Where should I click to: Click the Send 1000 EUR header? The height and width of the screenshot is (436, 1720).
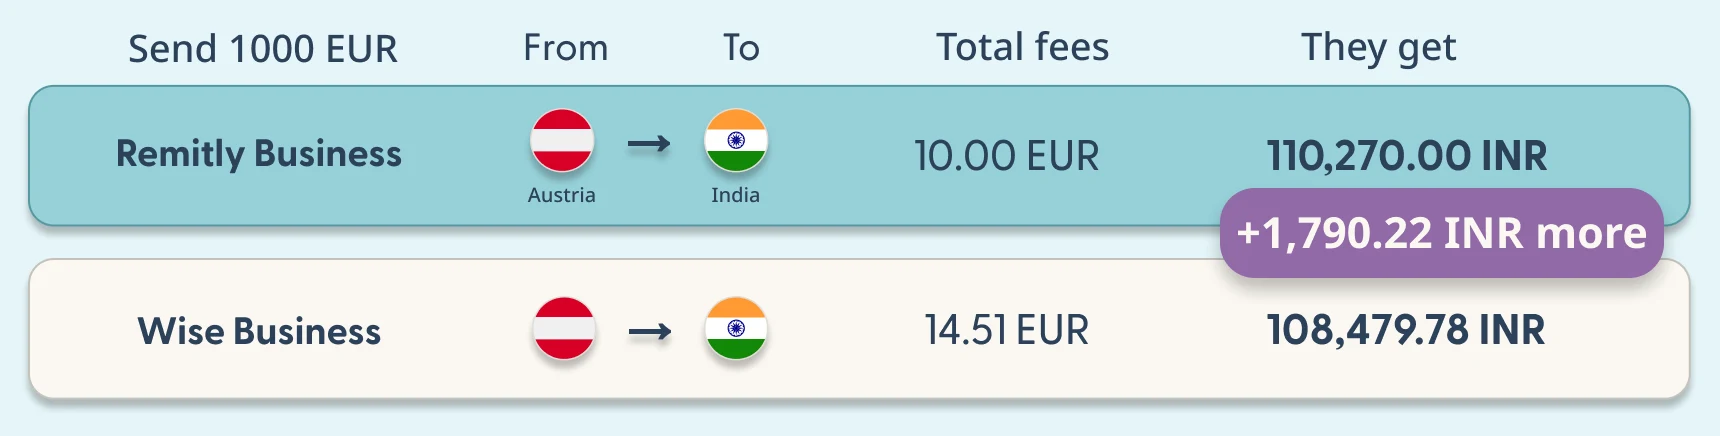point(263,48)
